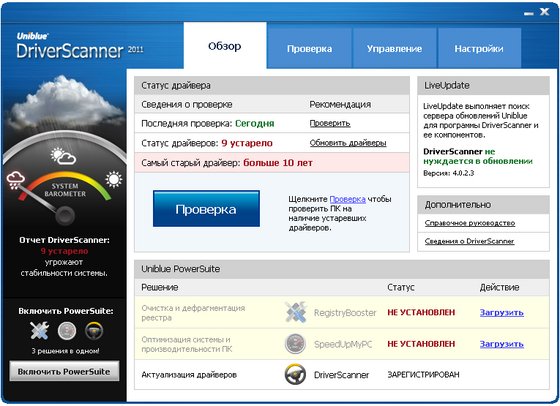The width and height of the screenshot is (560, 406).
Task: Open the Сведения о DriverScanner link
Action: click(x=469, y=241)
